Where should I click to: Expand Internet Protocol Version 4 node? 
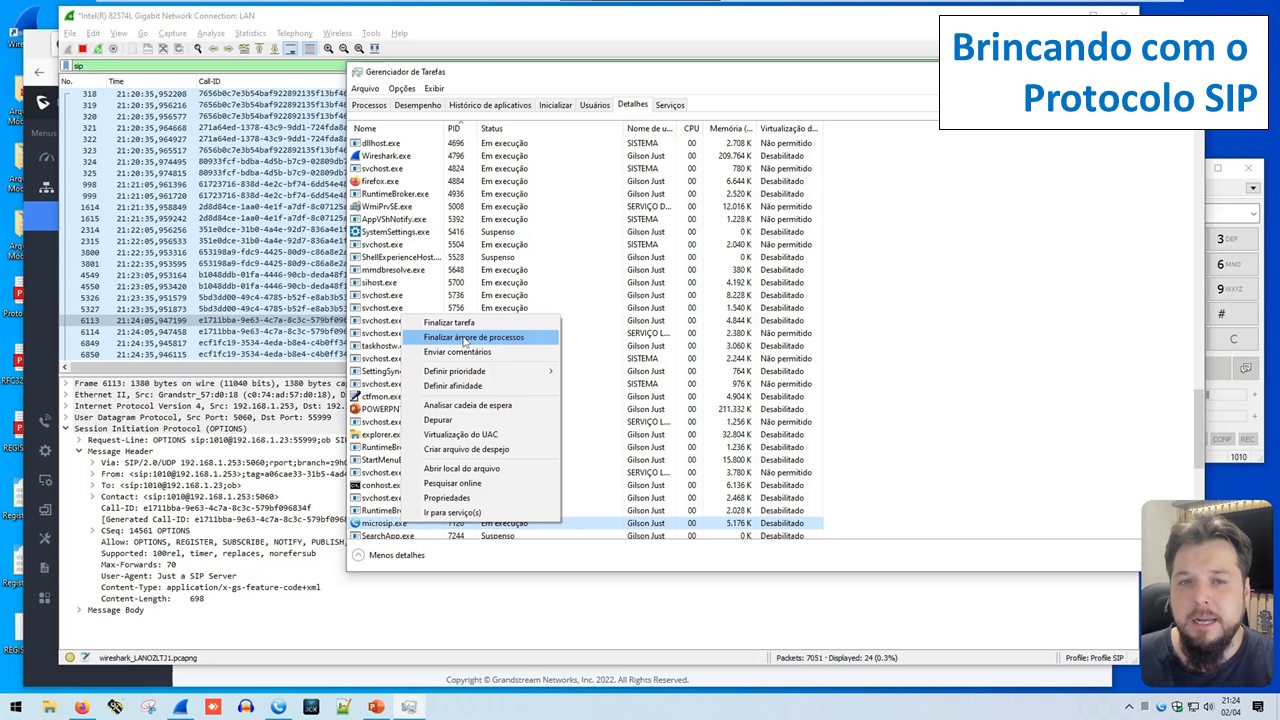(67, 406)
